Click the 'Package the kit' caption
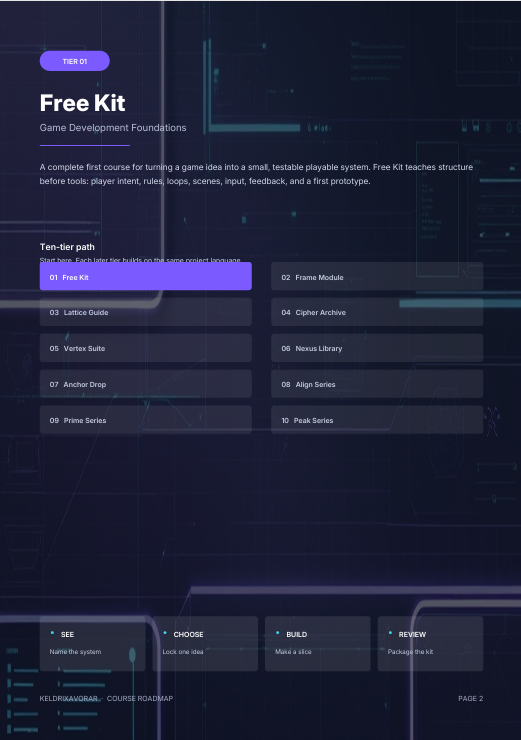The width and height of the screenshot is (521, 740). [x=410, y=652]
